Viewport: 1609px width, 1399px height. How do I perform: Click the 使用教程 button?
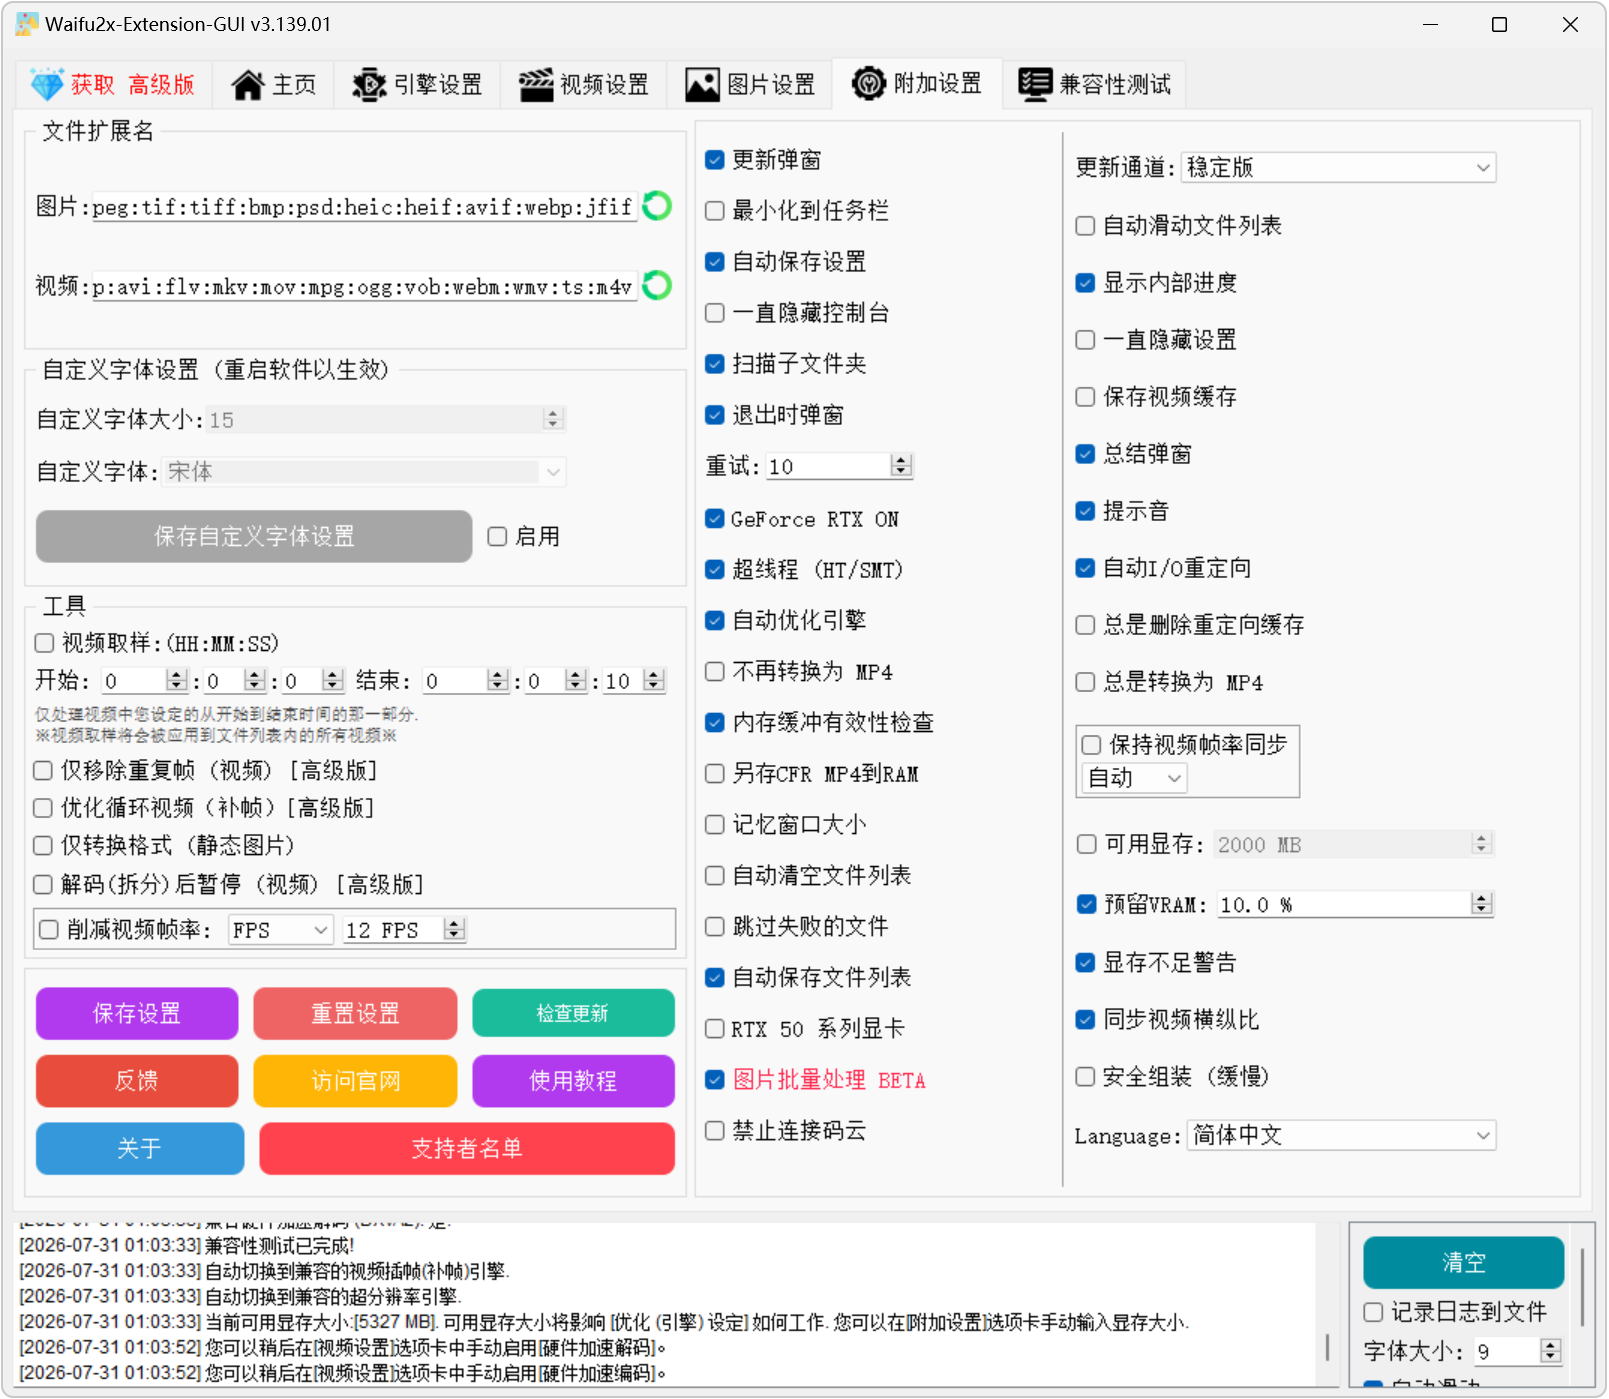click(x=573, y=1081)
